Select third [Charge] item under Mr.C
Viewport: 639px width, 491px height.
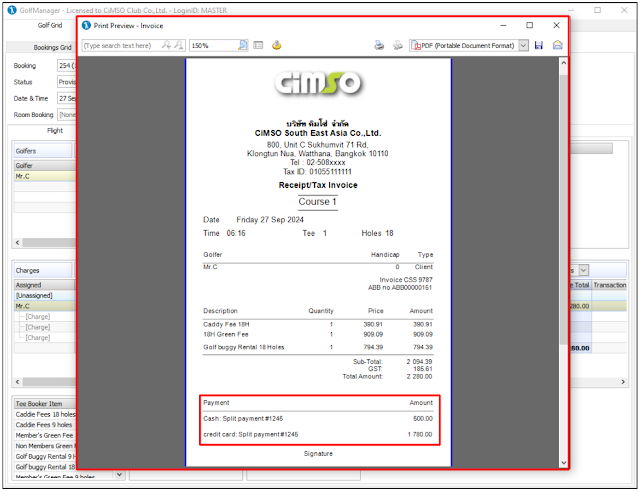coord(38,338)
